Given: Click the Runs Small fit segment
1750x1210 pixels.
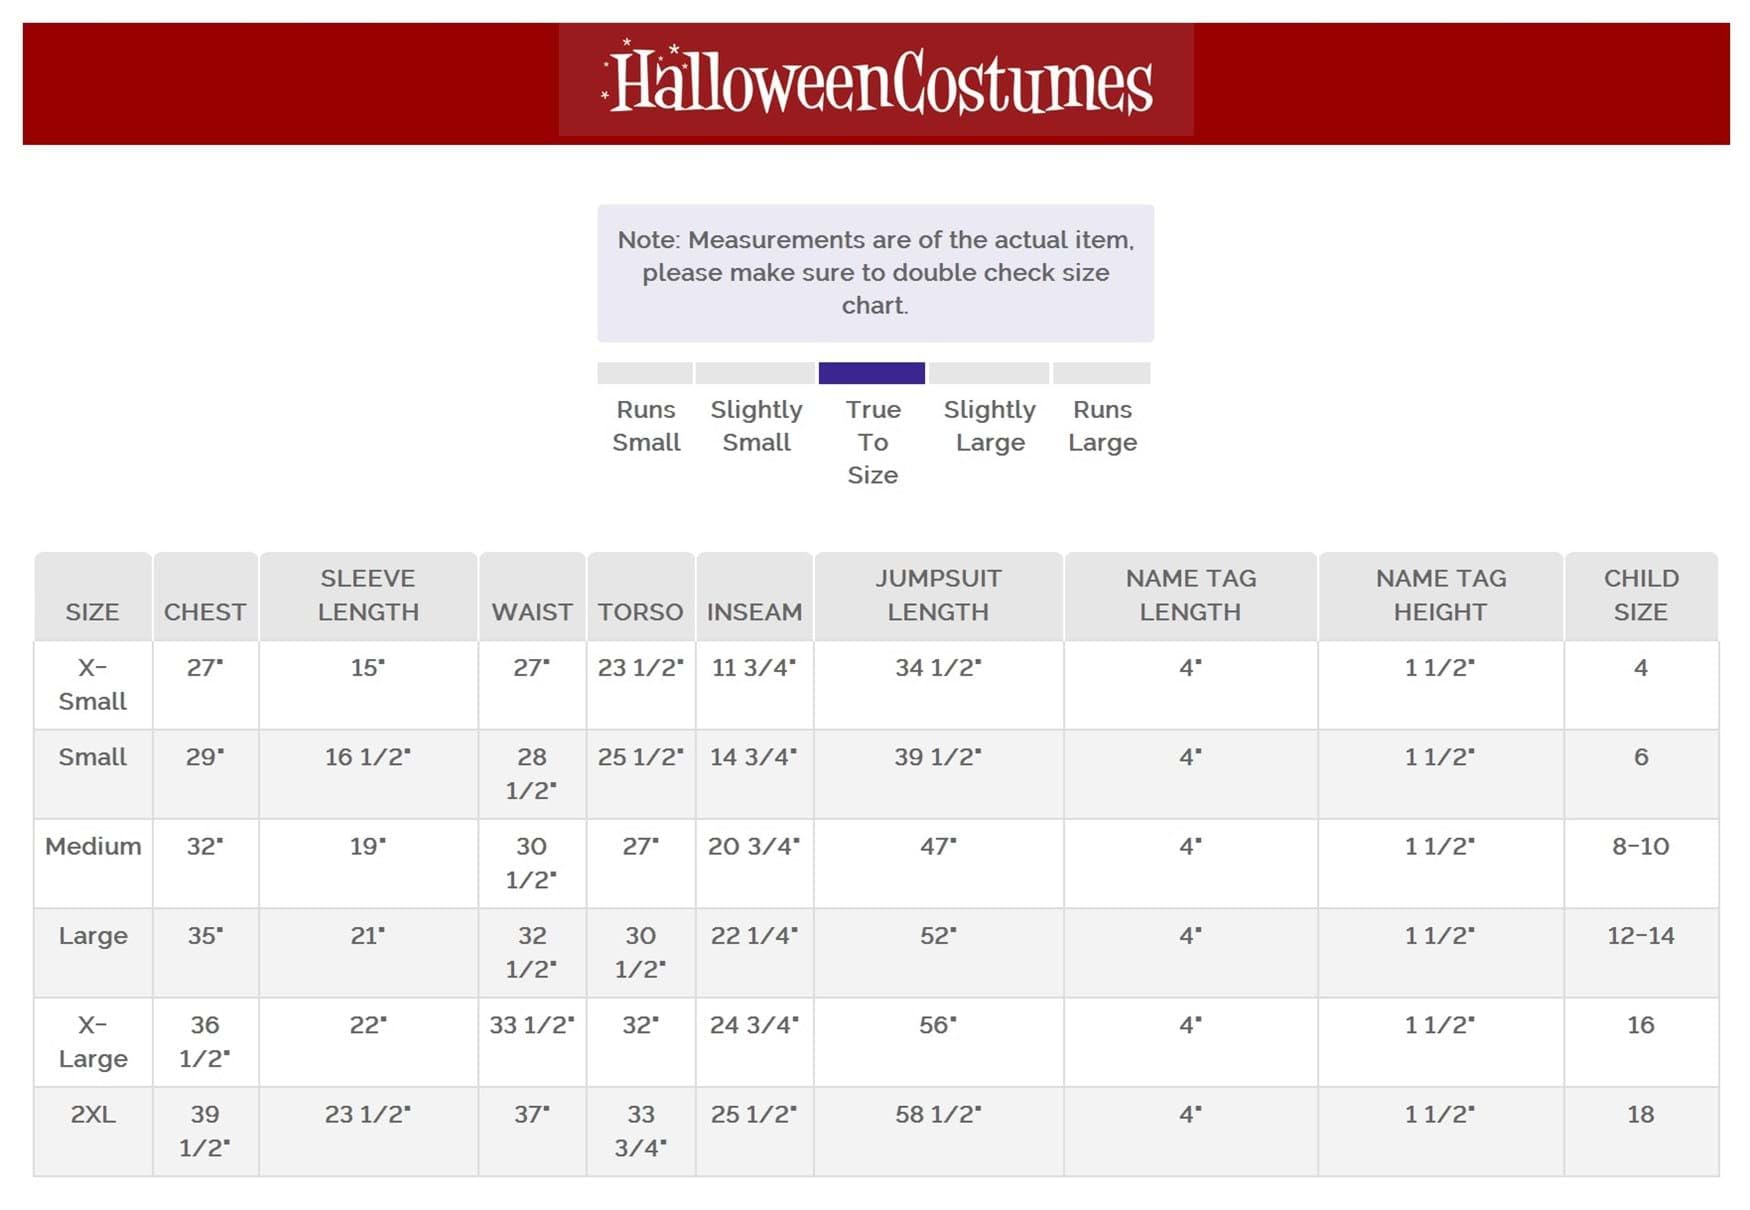Looking at the screenshot, I should (x=645, y=373).
